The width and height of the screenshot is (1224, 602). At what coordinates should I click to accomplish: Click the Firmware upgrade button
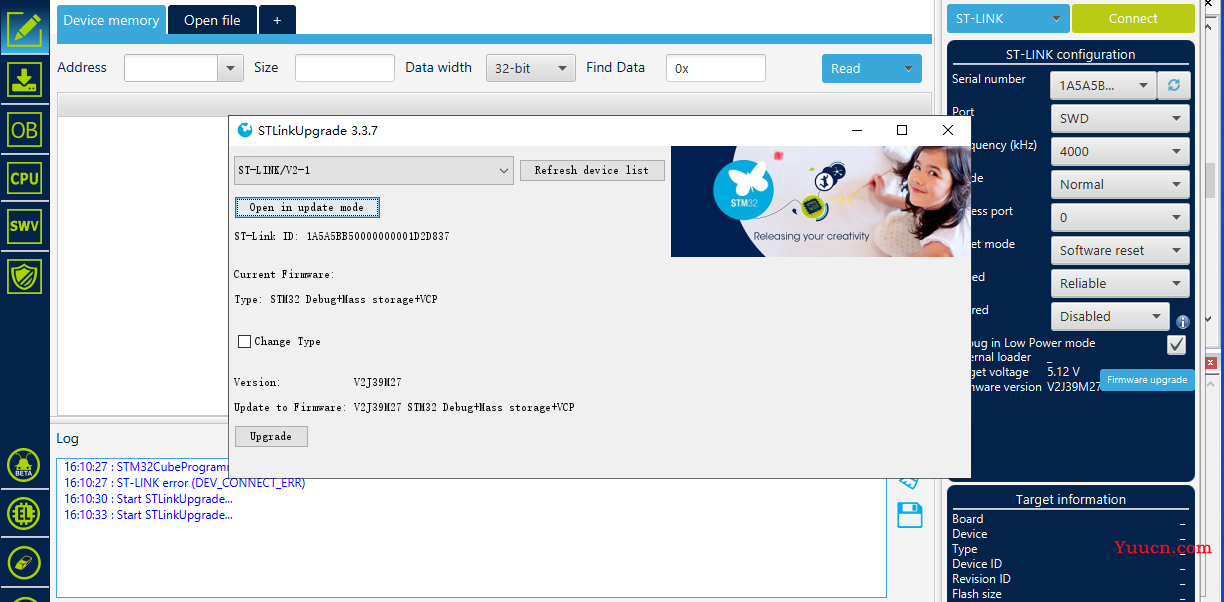[x=1147, y=380]
